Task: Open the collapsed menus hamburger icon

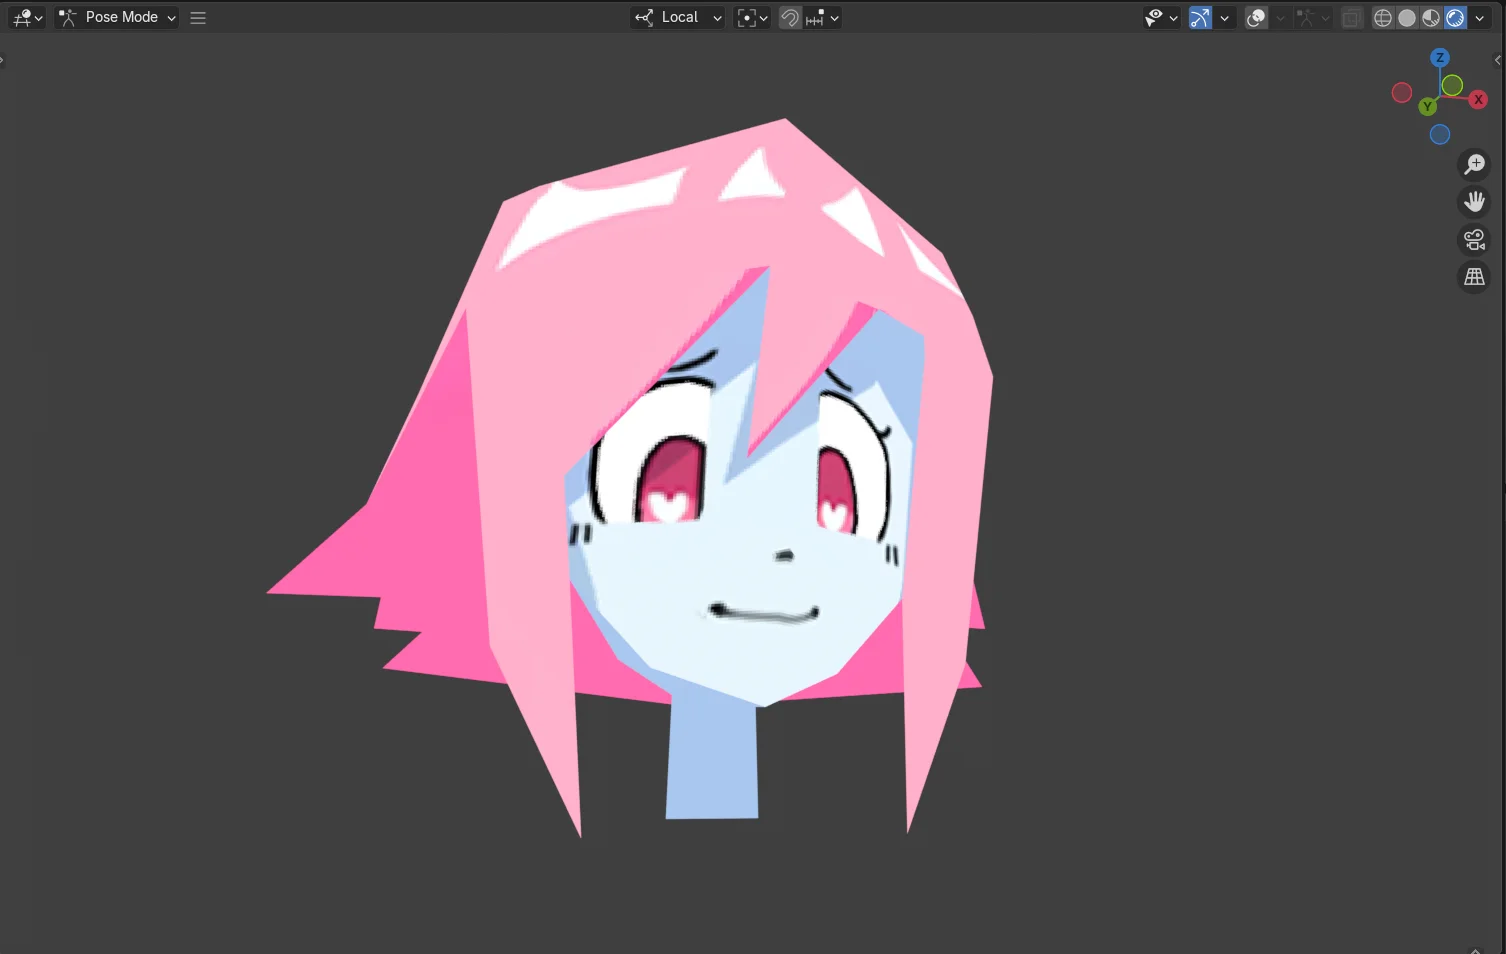Action: [197, 17]
